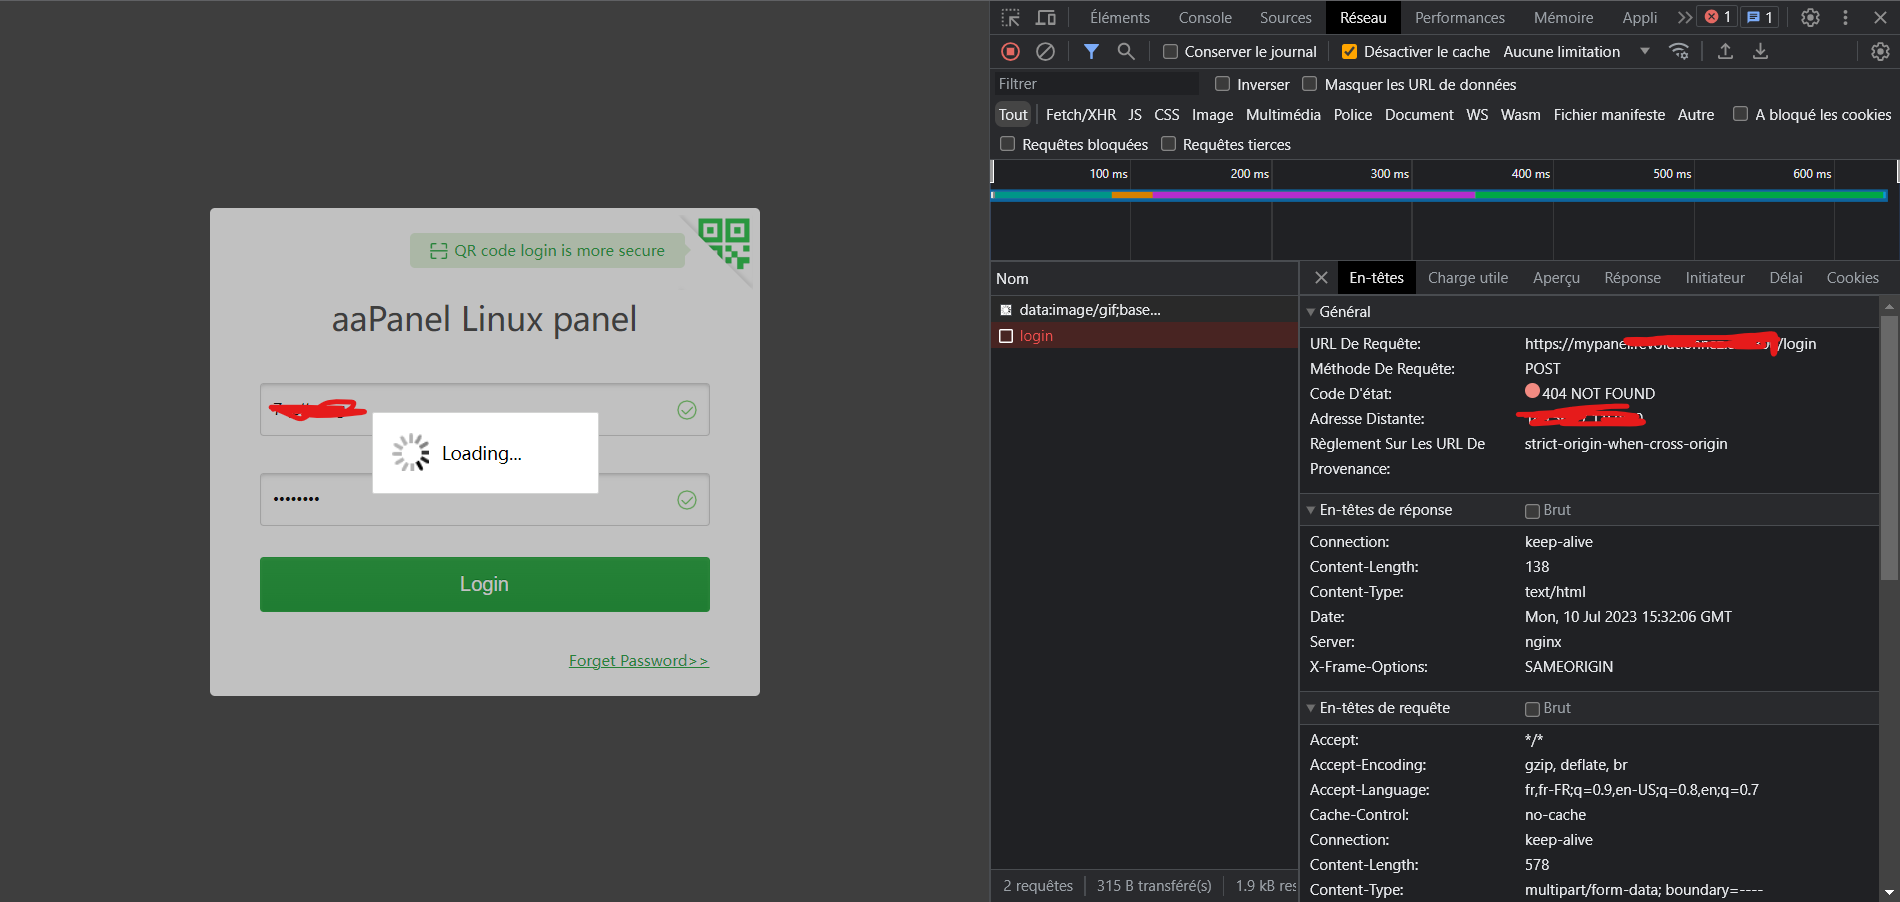Screen dimensions: 1900x902
Task: Collapse the En-têtes de requête section
Action: (1311, 708)
